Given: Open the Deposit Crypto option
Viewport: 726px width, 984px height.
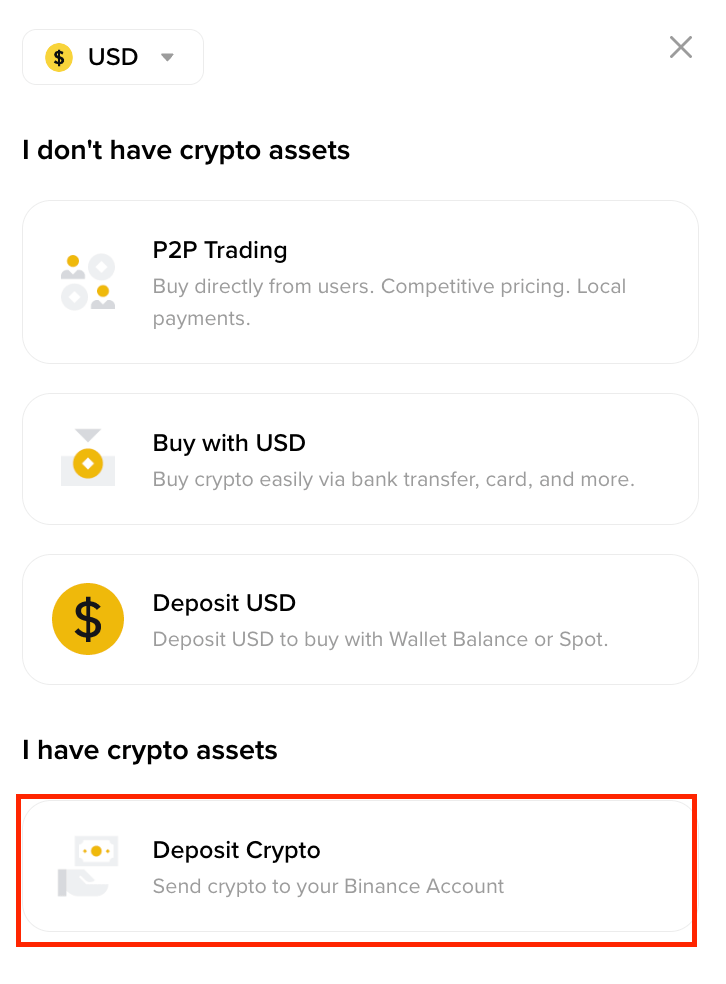Looking at the screenshot, I should point(358,866).
